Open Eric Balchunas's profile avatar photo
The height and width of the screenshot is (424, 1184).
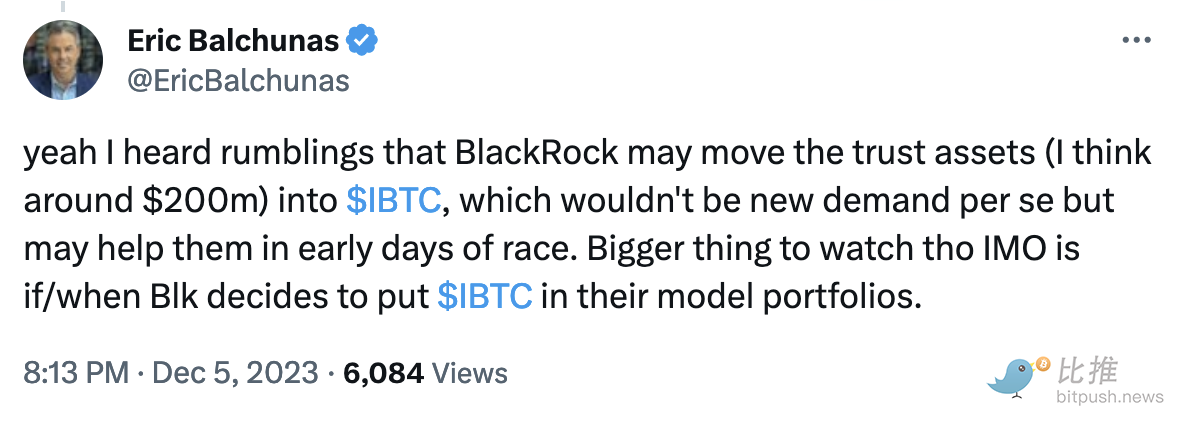tap(63, 59)
